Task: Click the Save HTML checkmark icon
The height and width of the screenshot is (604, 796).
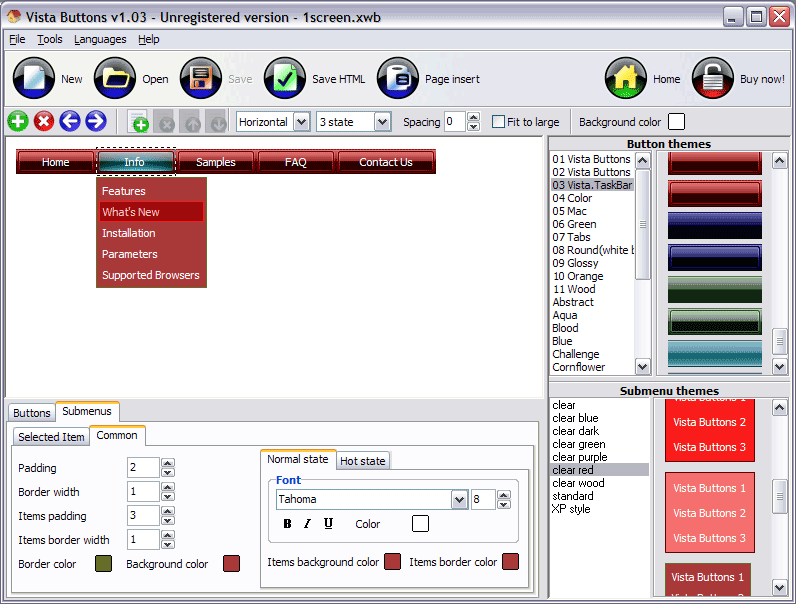Action: pyautogui.click(x=285, y=78)
